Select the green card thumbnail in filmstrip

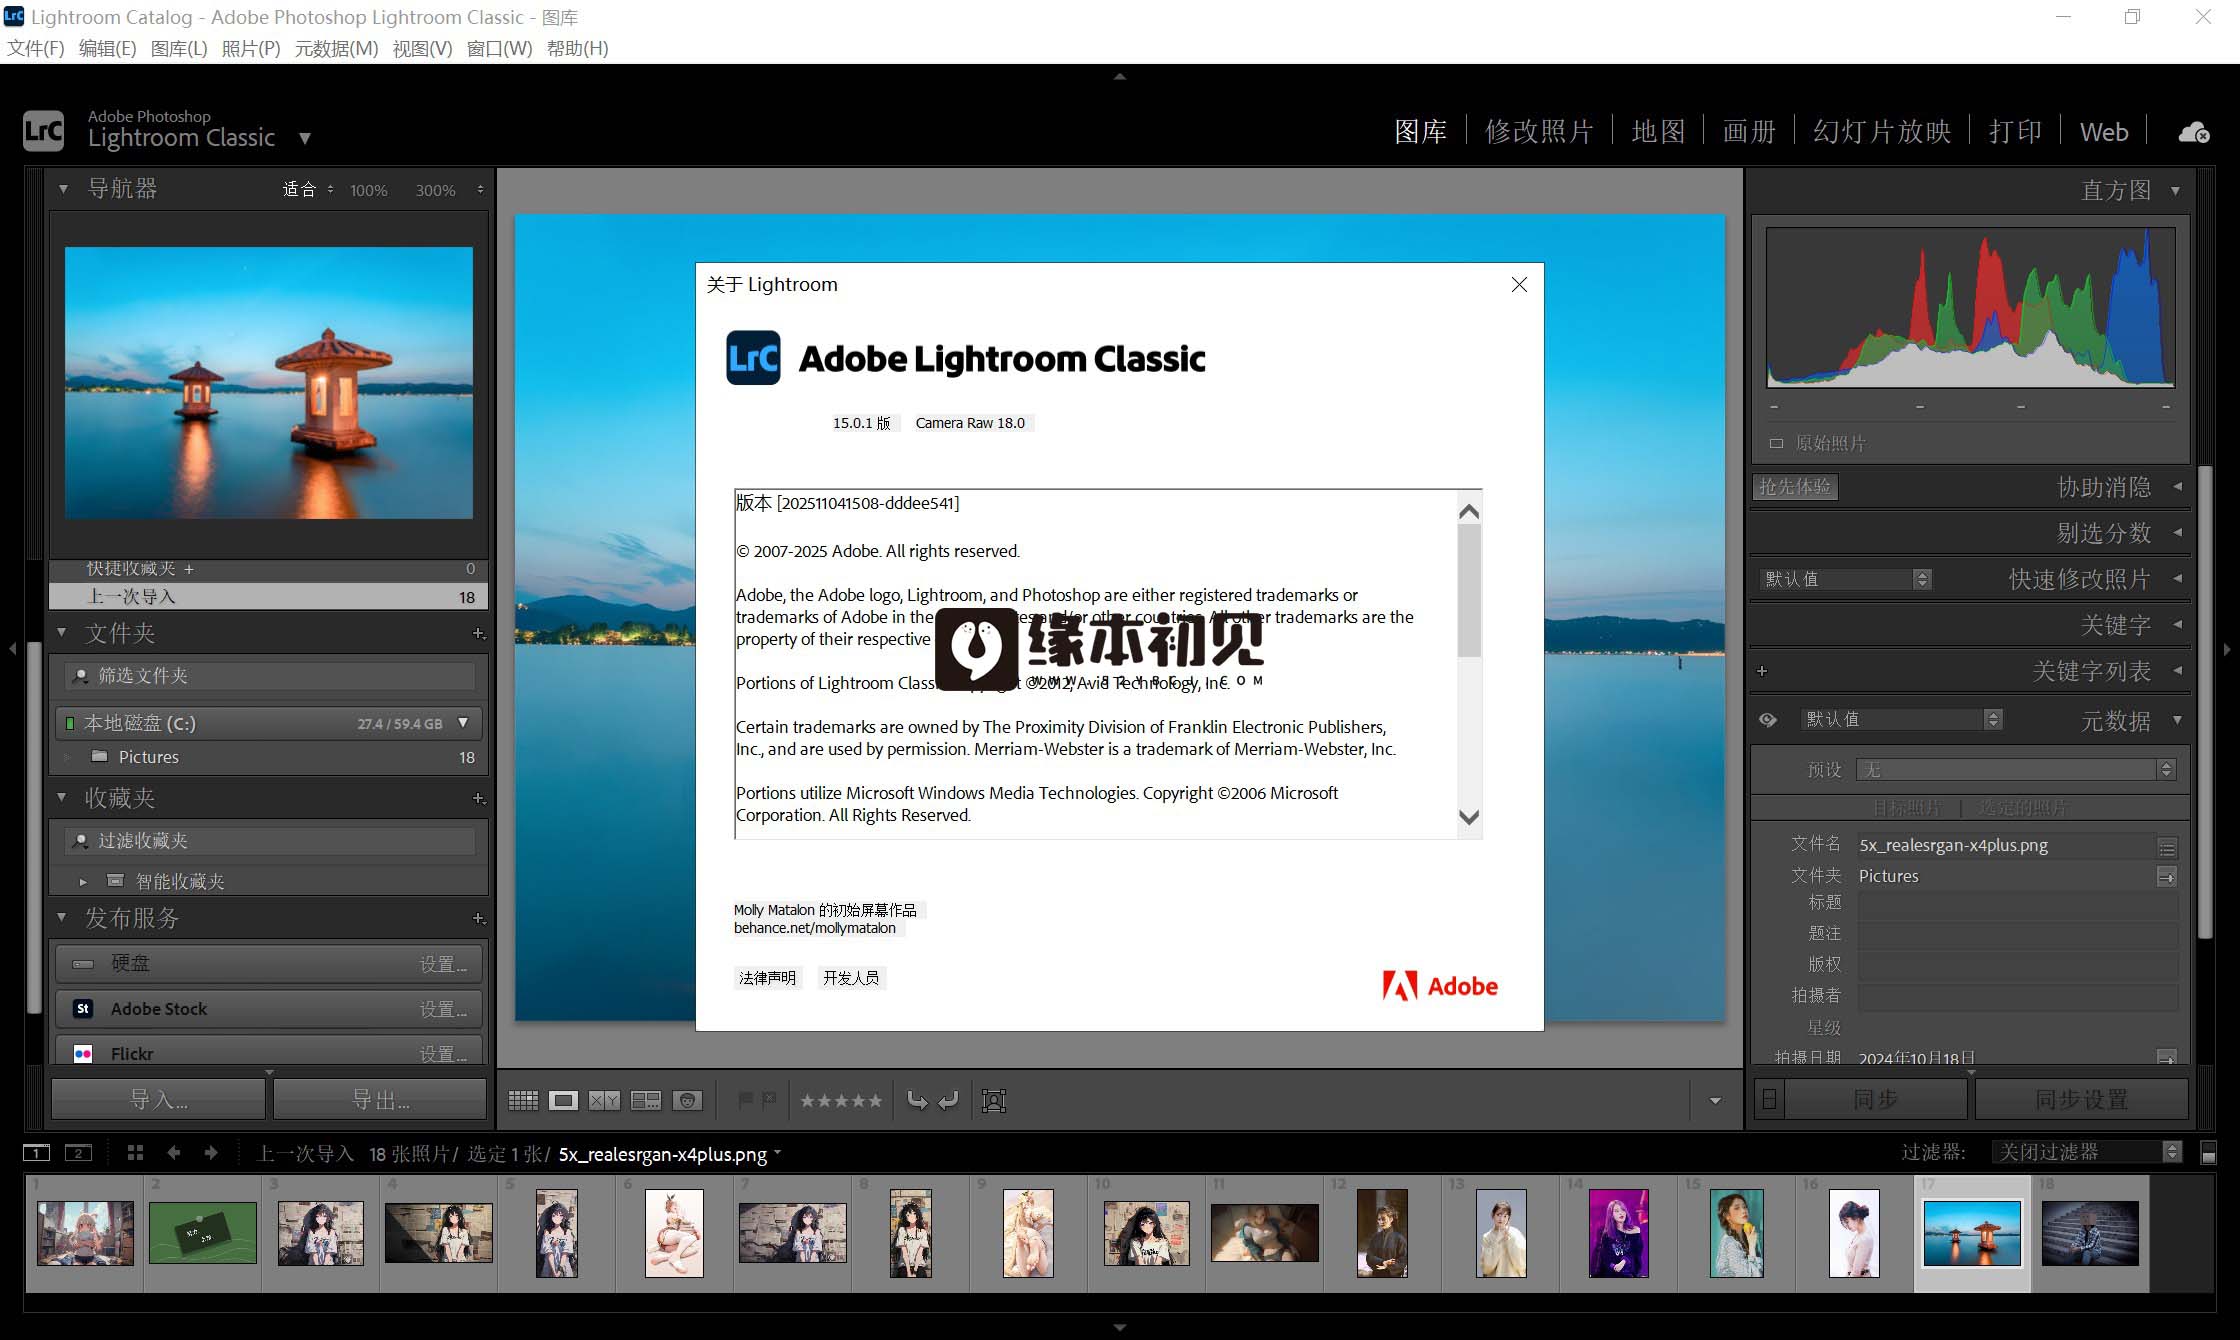pyautogui.click(x=203, y=1232)
